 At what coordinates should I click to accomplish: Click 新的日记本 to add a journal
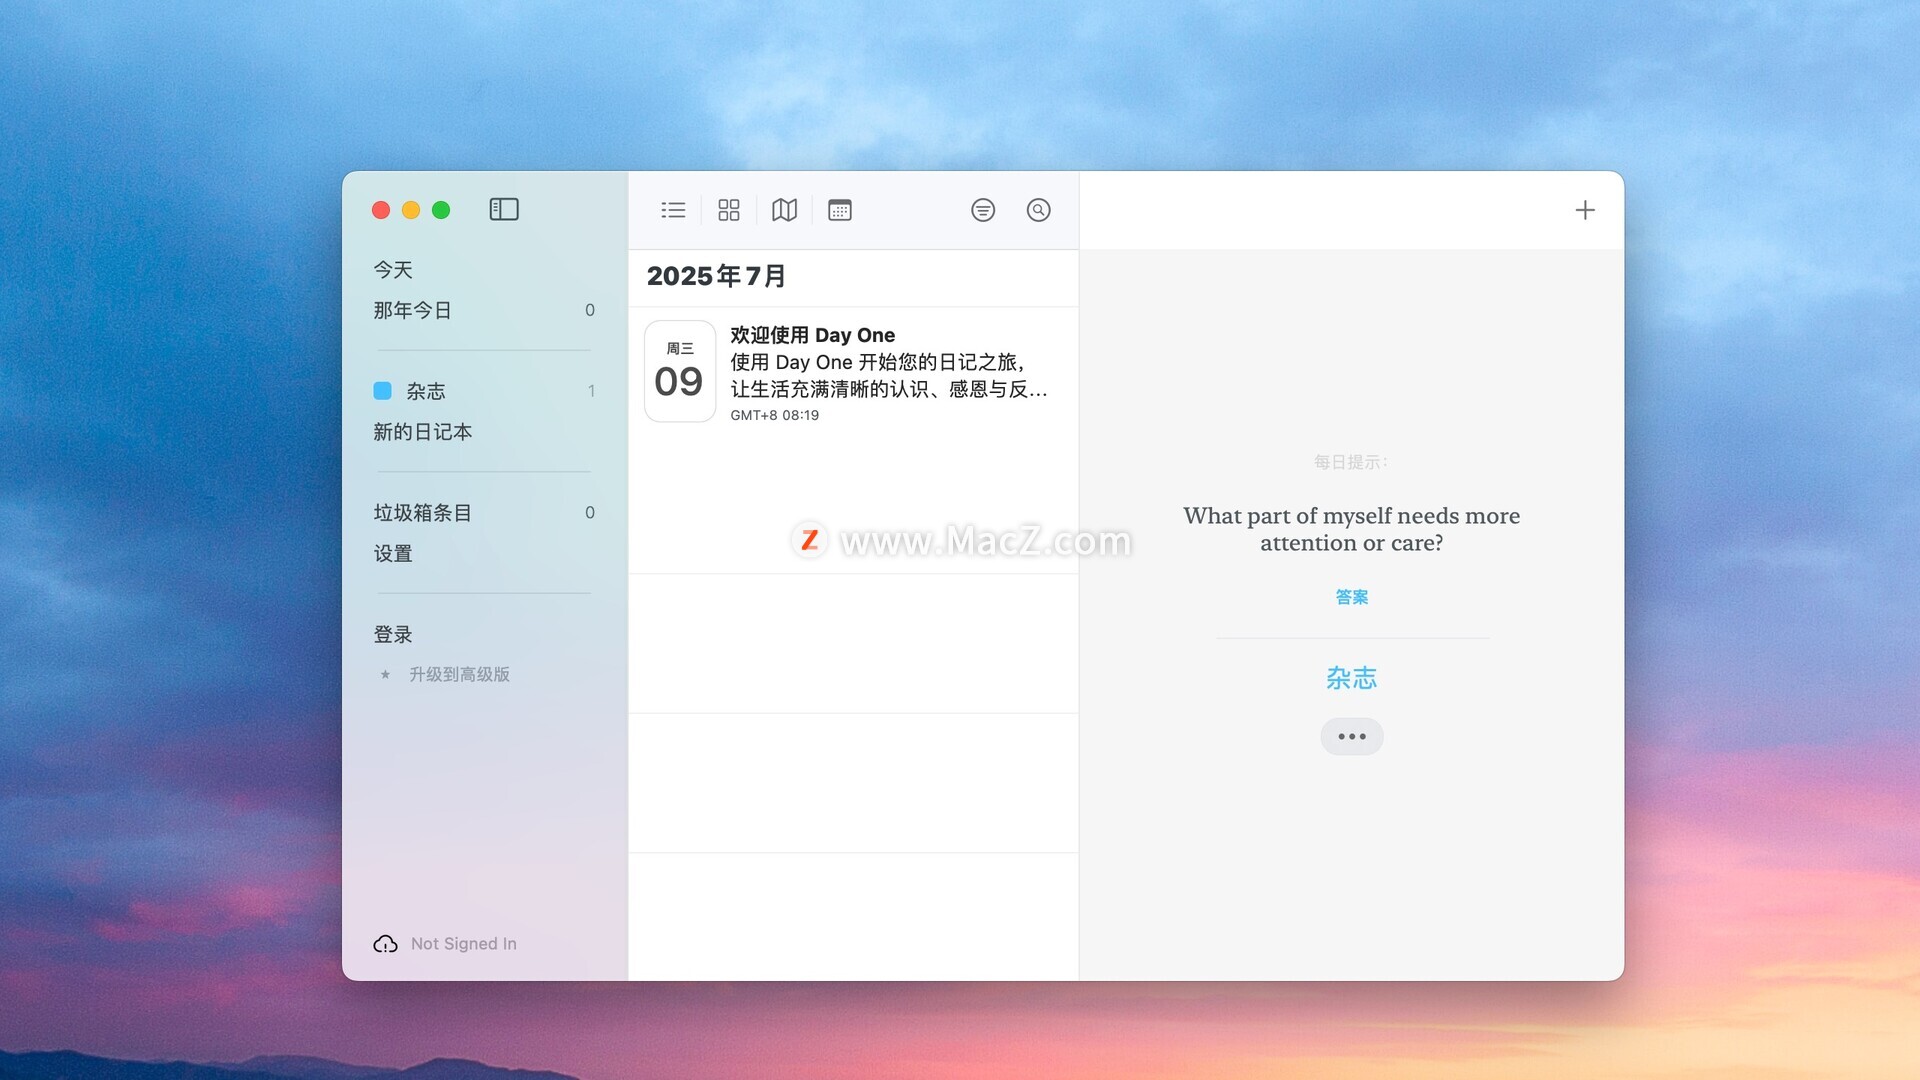(422, 432)
